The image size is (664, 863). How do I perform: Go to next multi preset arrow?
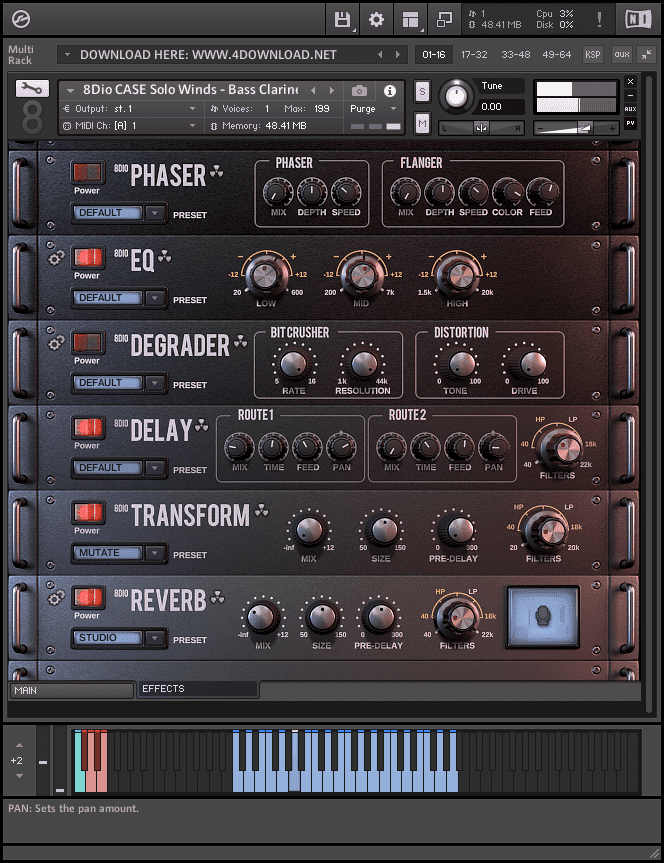[x=398, y=54]
